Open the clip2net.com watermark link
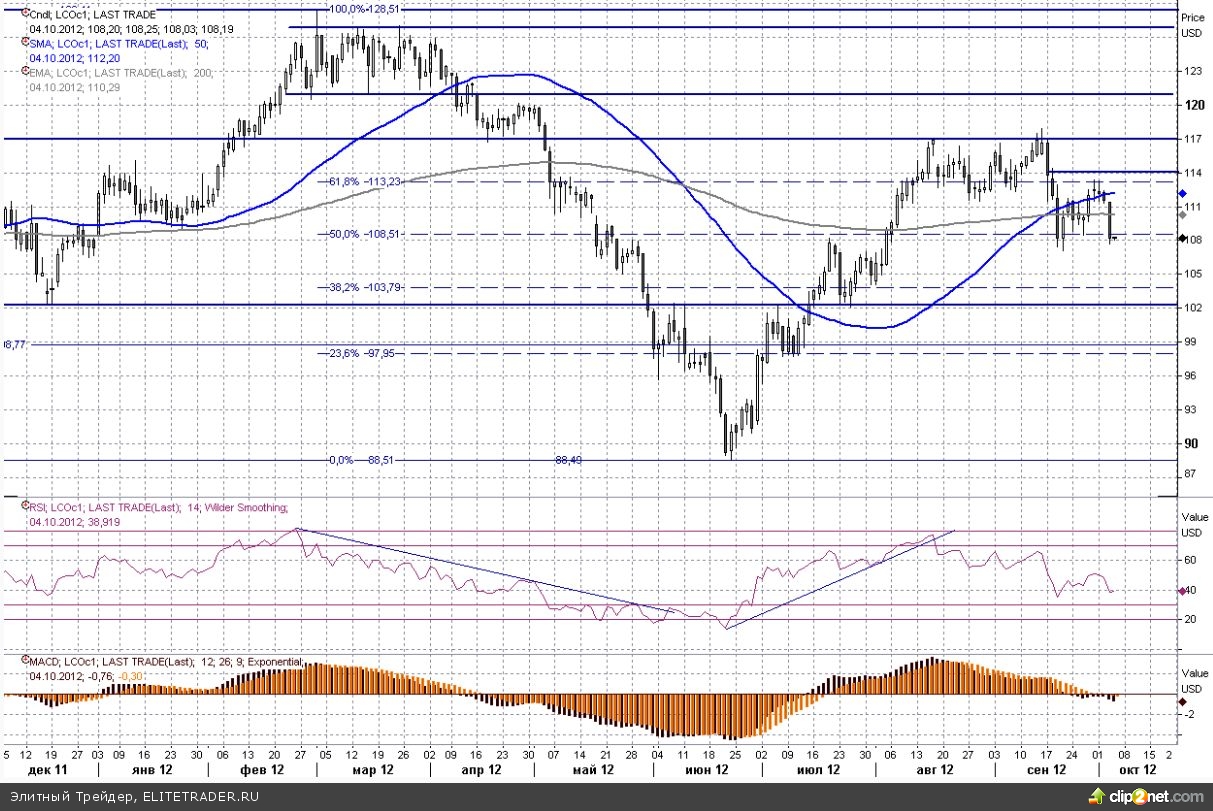Screen dimensions: 1213x811 coord(1157,797)
